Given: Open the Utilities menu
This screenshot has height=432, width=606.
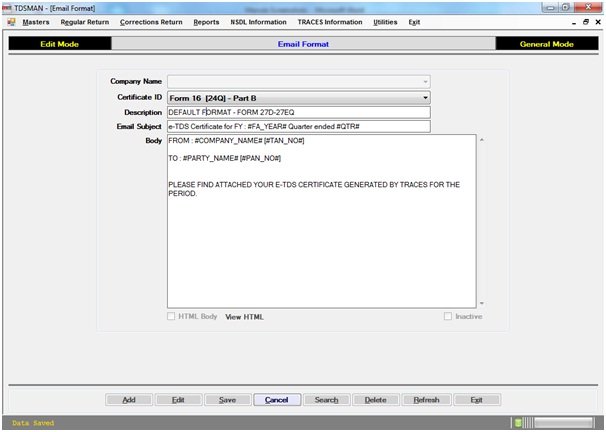Looking at the screenshot, I should pos(385,22).
